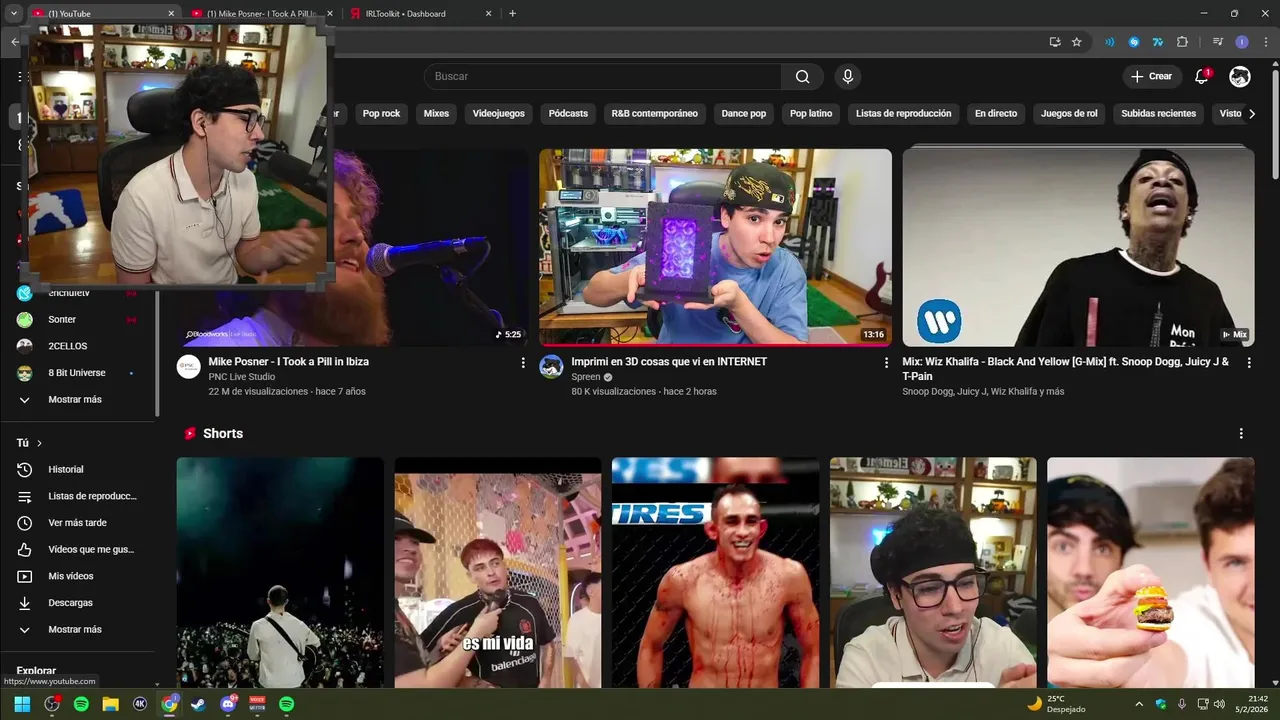Open the 4K app on taskbar
Screen dimensions: 1280x720
pos(139,704)
